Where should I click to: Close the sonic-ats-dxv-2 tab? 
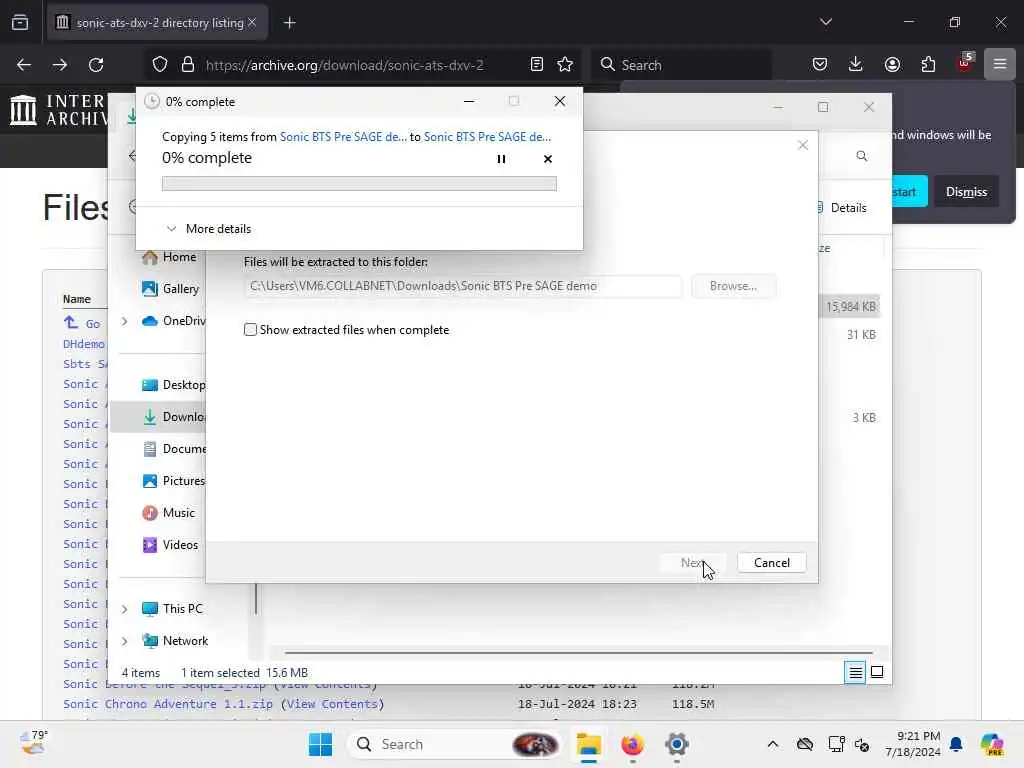(x=252, y=22)
